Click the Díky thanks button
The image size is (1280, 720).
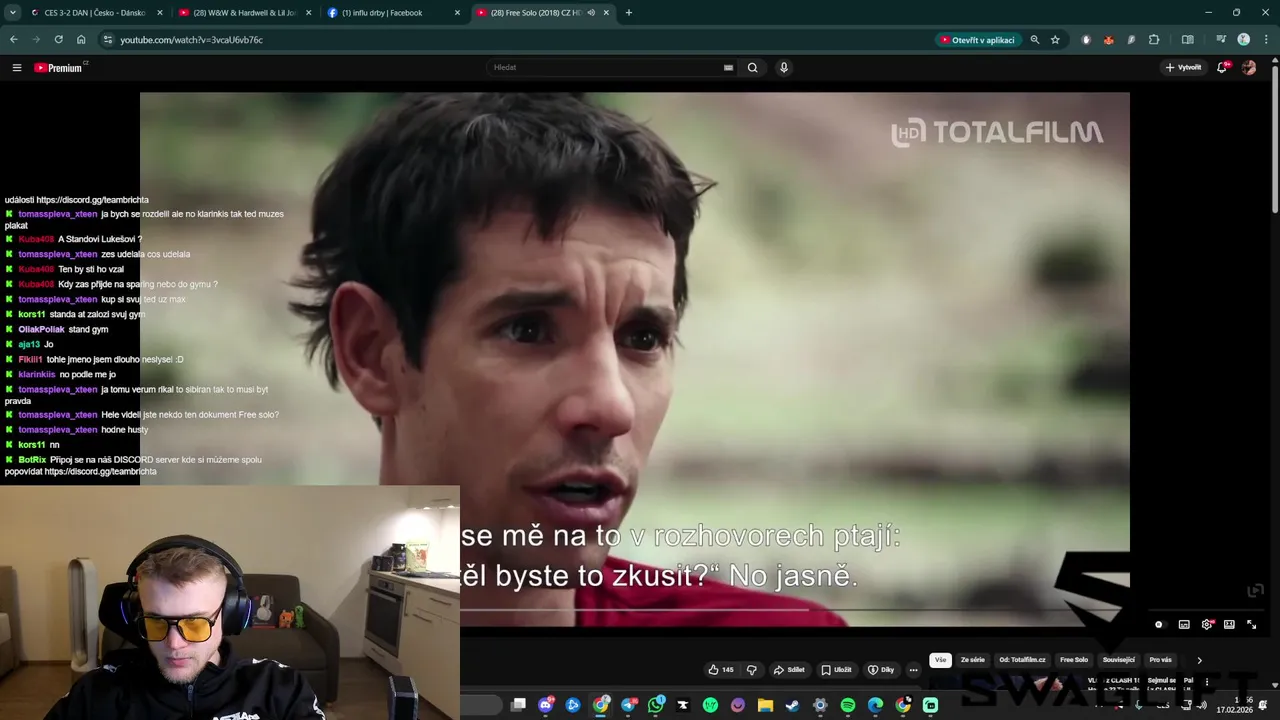pyautogui.click(x=881, y=670)
